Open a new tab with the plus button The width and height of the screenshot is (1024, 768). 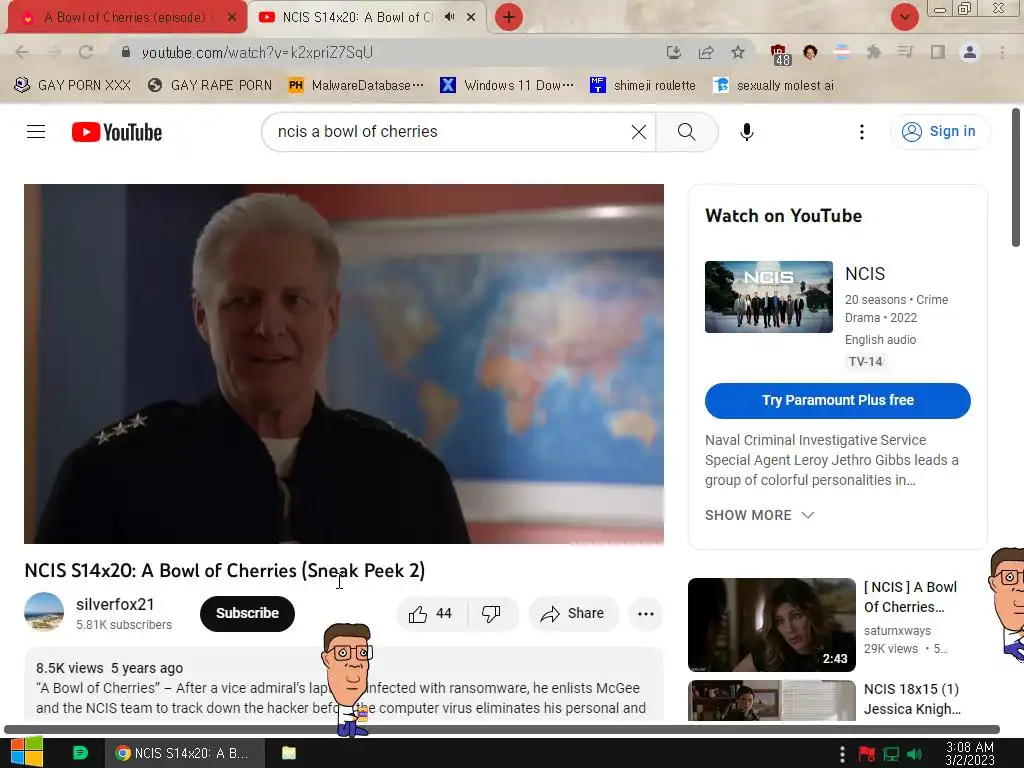pyautogui.click(x=509, y=17)
